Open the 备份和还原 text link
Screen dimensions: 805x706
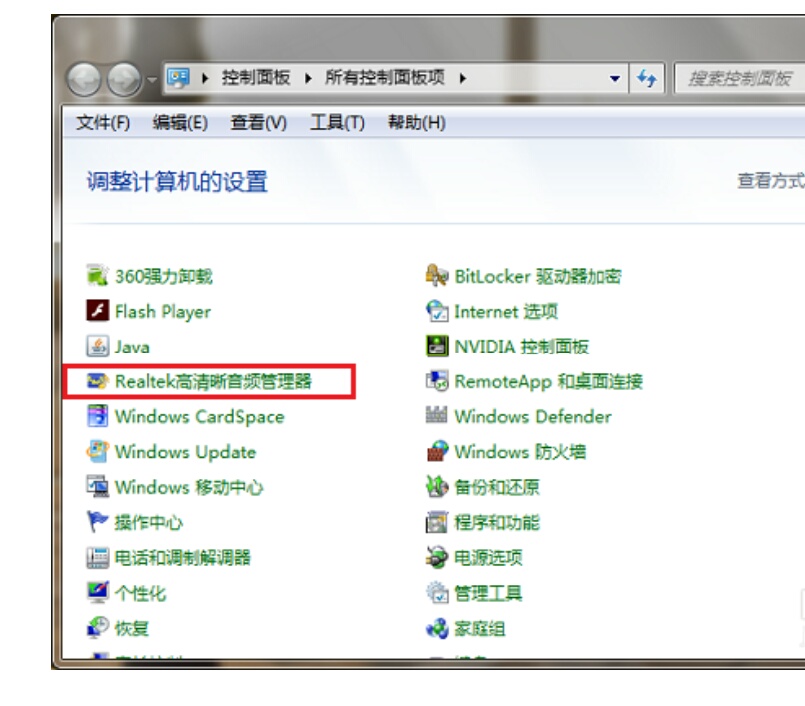(x=497, y=487)
